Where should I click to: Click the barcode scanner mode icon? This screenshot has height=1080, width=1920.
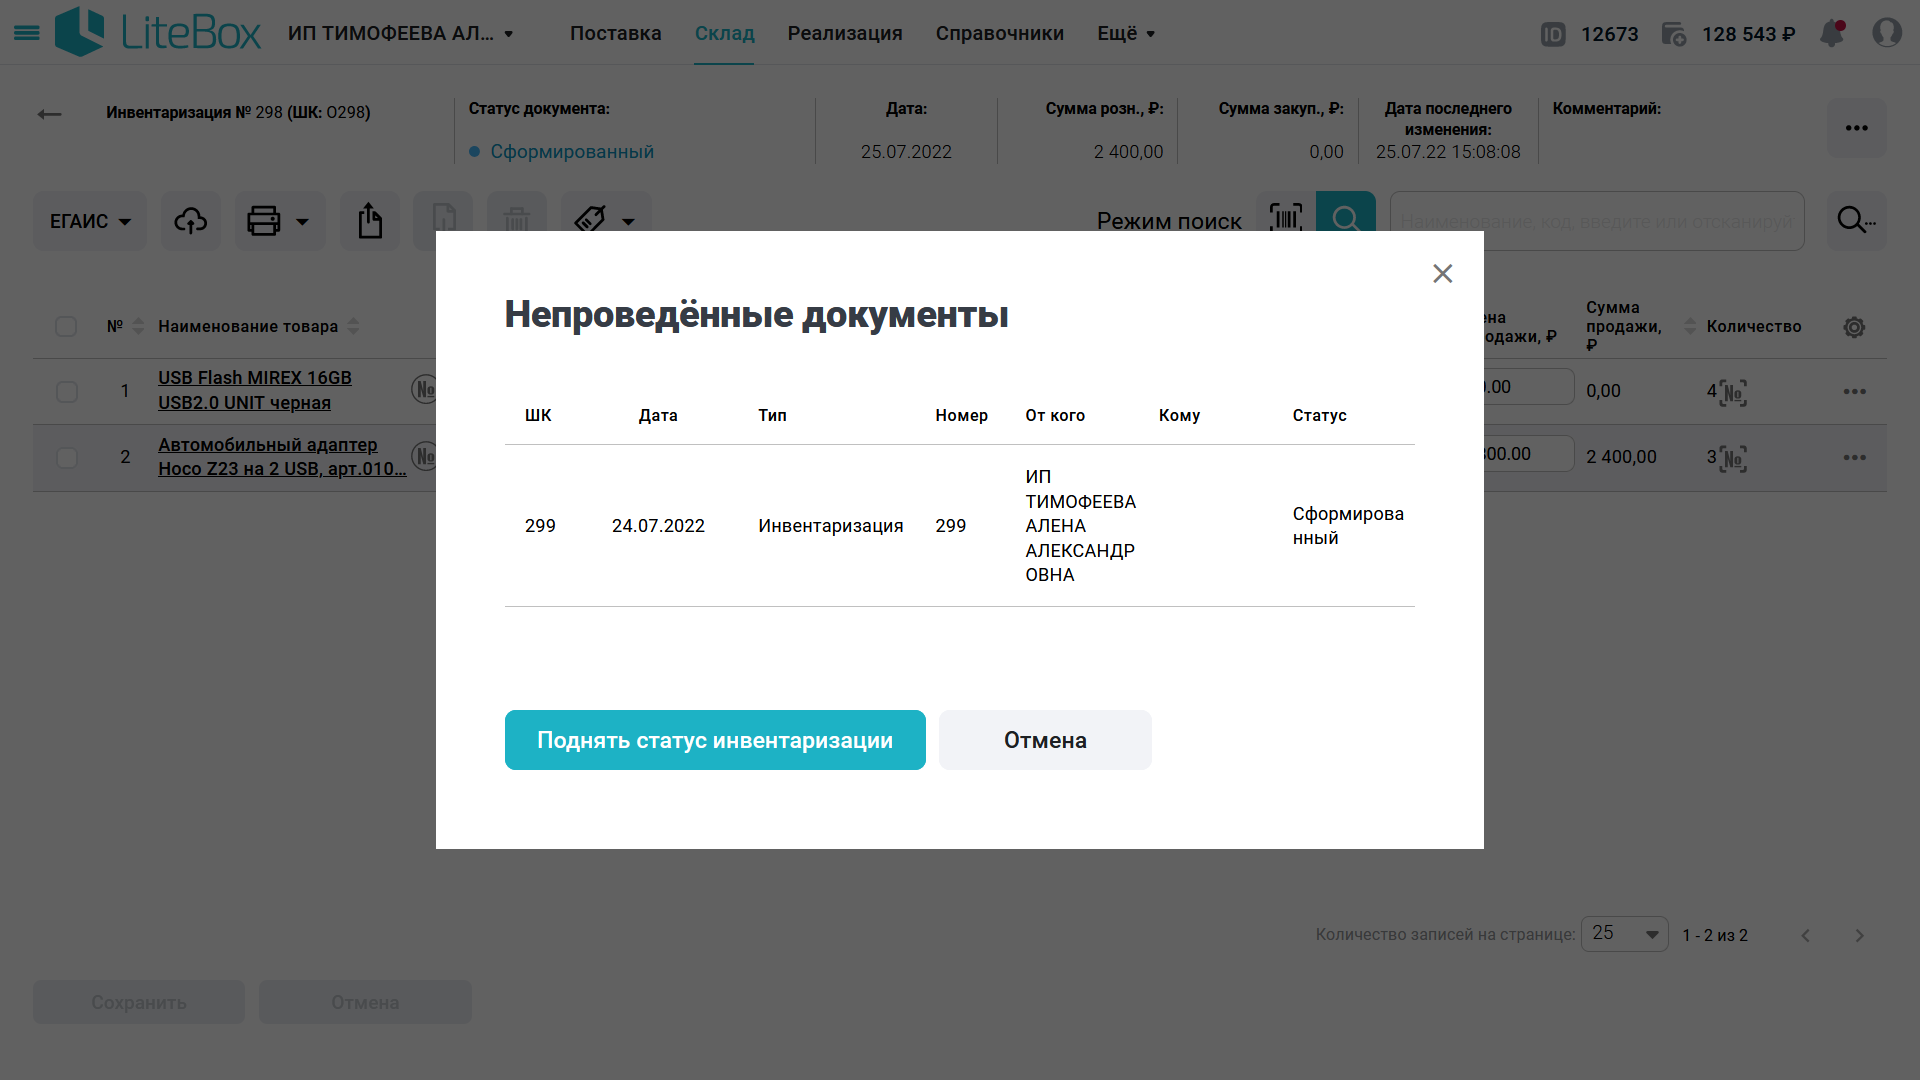pyautogui.click(x=1286, y=217)
